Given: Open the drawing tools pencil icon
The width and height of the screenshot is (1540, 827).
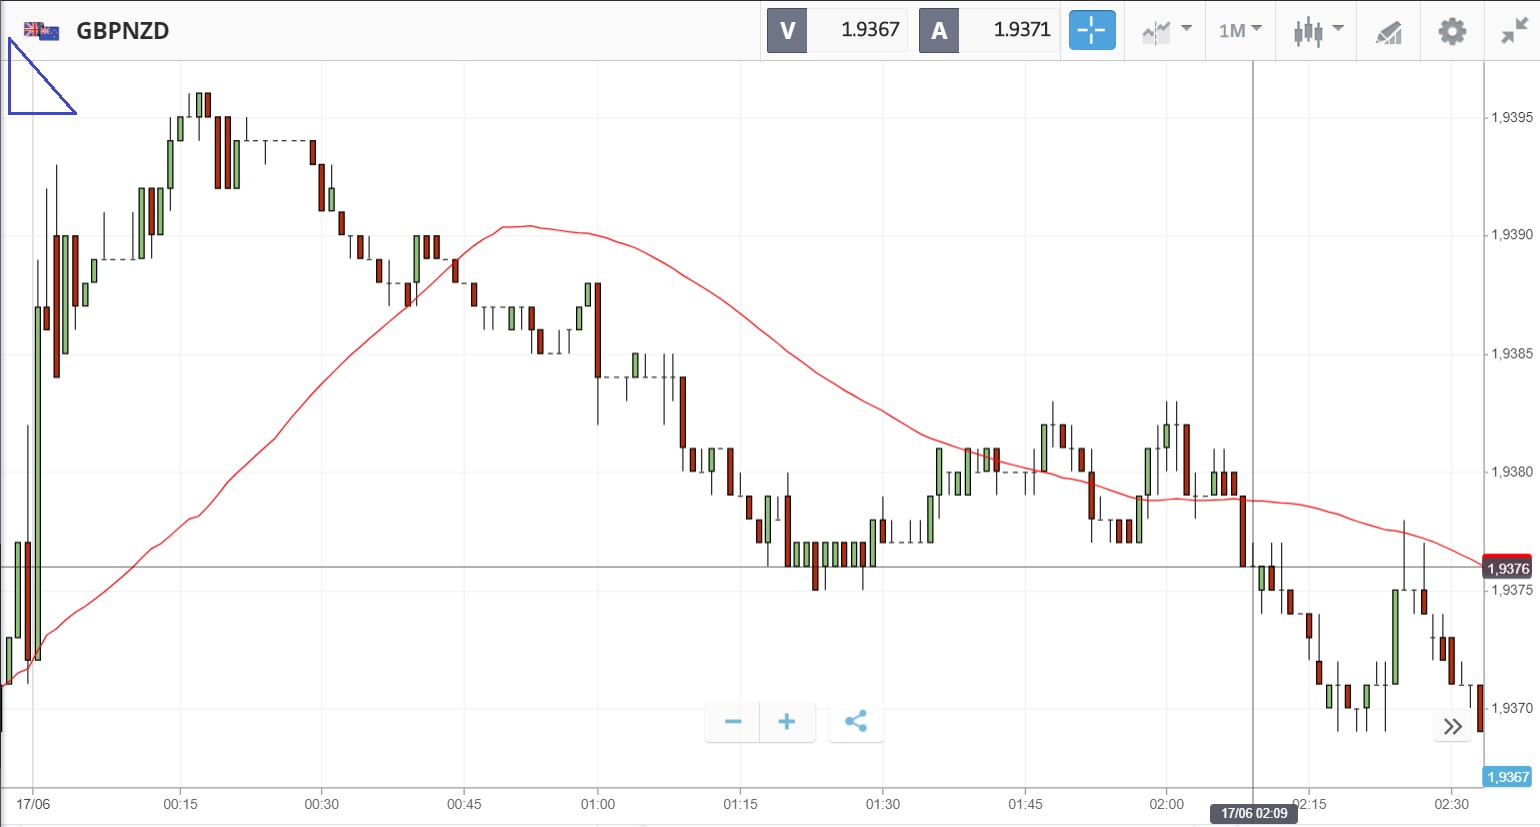Looking at the screenshot, I should point(1388,32).
